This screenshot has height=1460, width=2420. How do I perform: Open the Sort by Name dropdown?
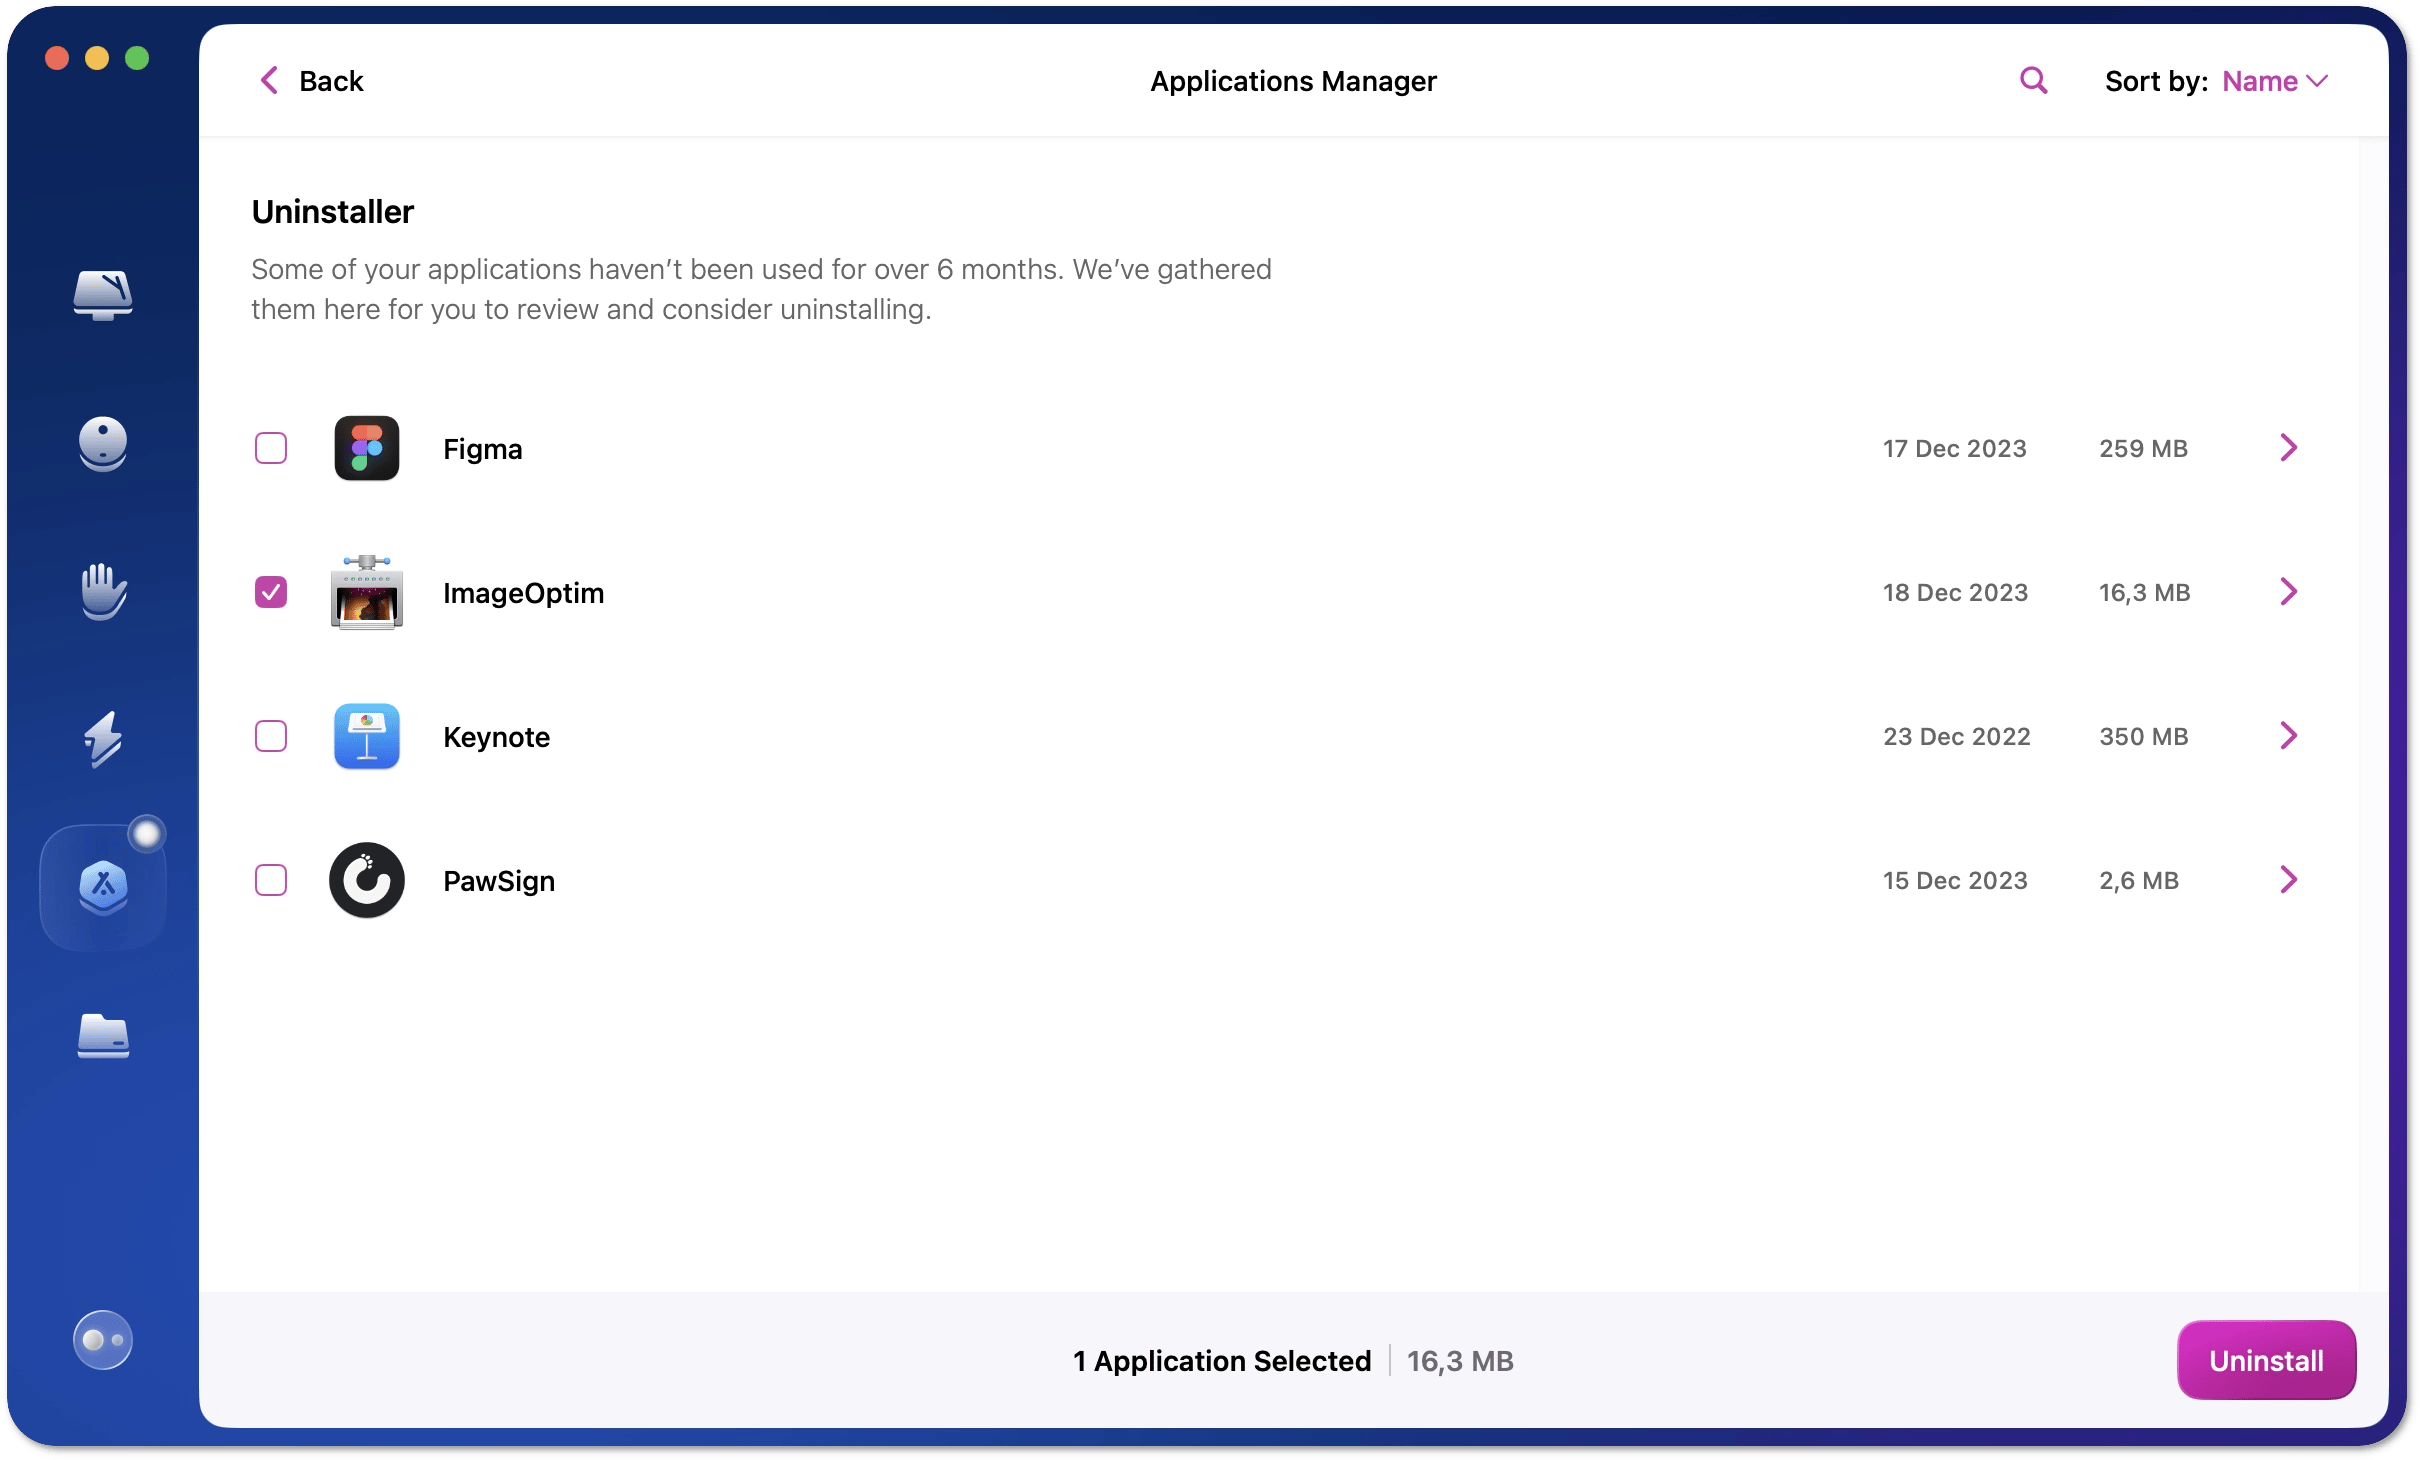[x=2275, y=81]
